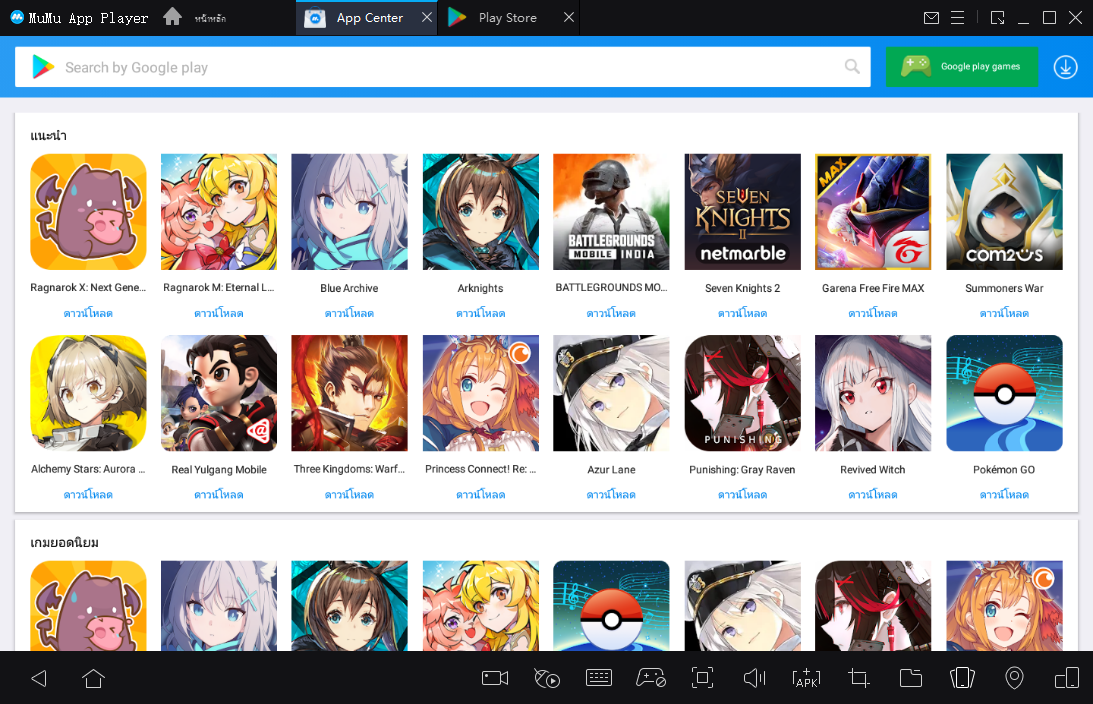The image size is (1093, 704).
Task: Click the green Google play games button
Action: 961,67
